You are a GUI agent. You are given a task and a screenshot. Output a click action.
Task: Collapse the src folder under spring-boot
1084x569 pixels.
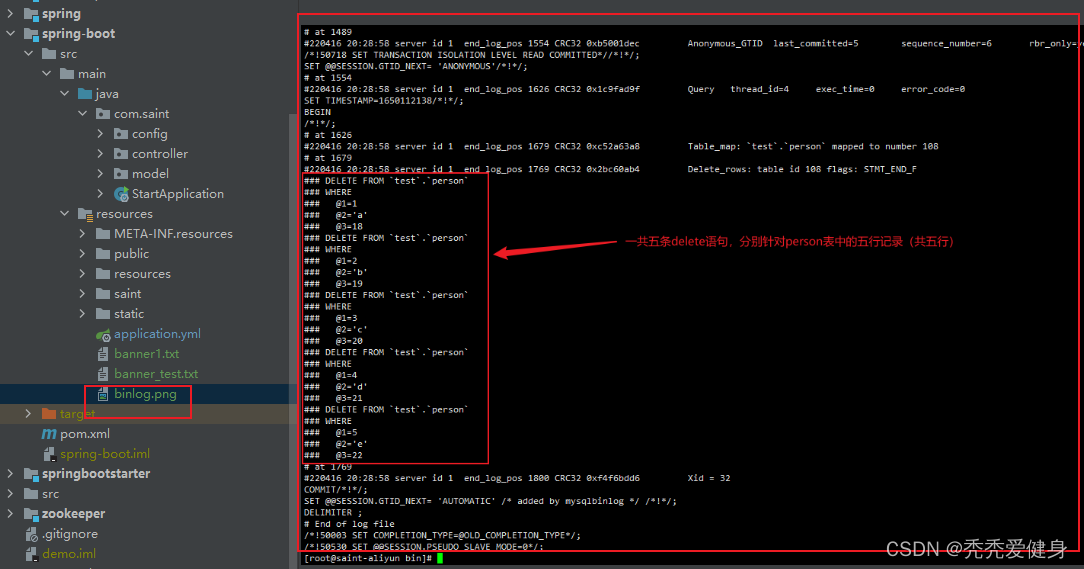pos(28,53)
